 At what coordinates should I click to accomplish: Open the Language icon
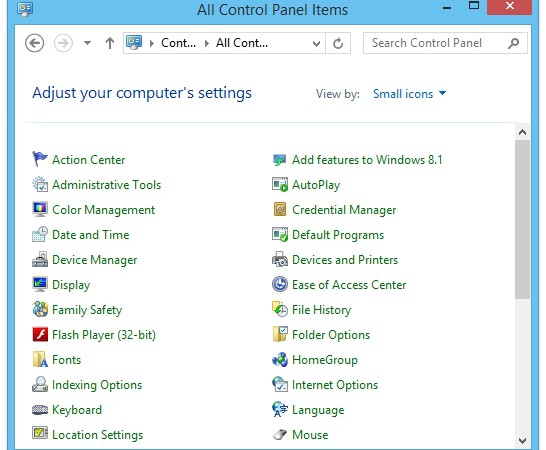pos(280,410)
